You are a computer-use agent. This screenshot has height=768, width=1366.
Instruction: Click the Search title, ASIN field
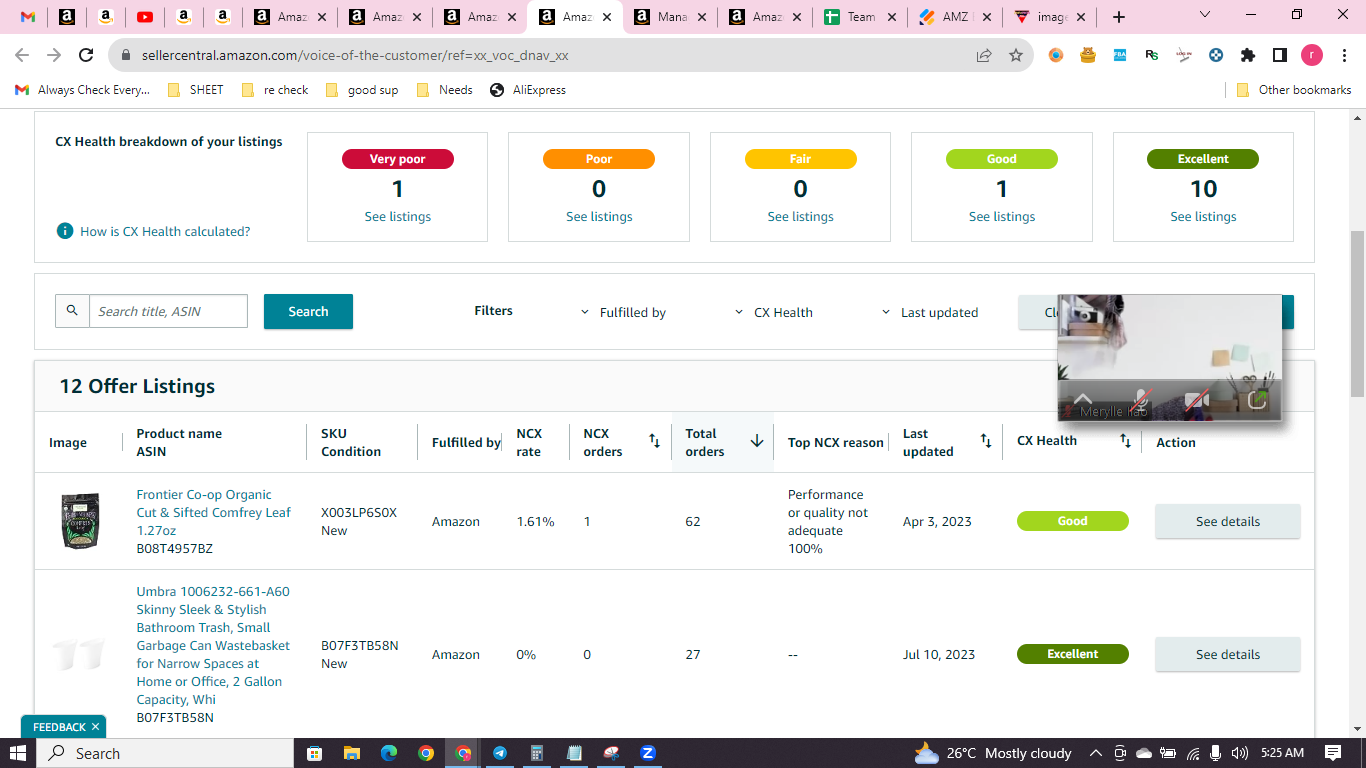click(168, 311)
